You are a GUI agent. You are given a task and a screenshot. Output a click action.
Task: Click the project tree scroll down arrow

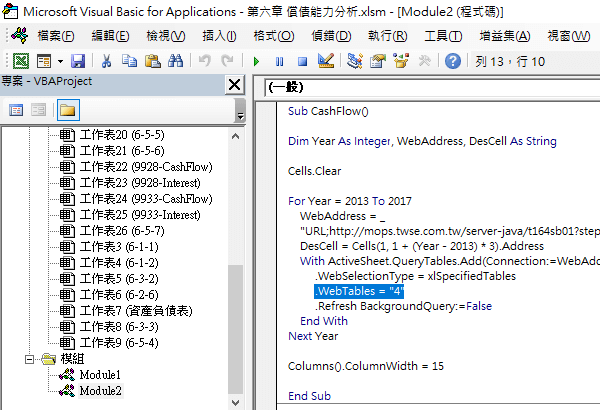click(x=236, y=403)
